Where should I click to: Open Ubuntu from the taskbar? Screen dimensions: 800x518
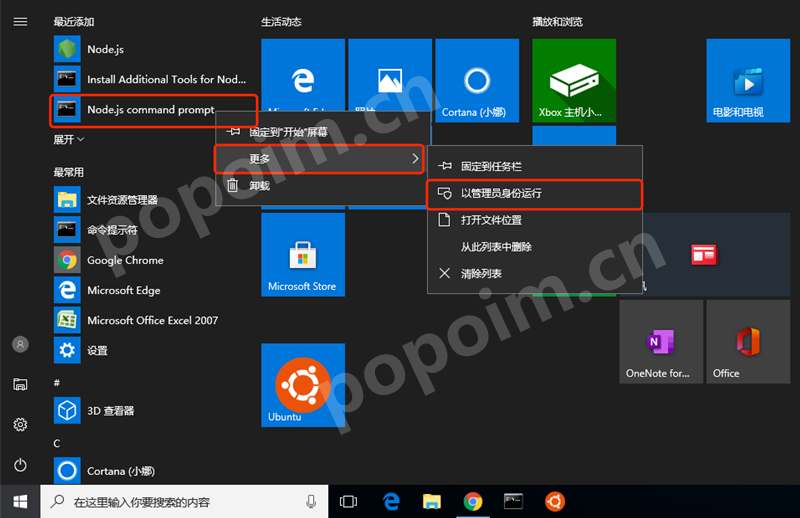555,502
